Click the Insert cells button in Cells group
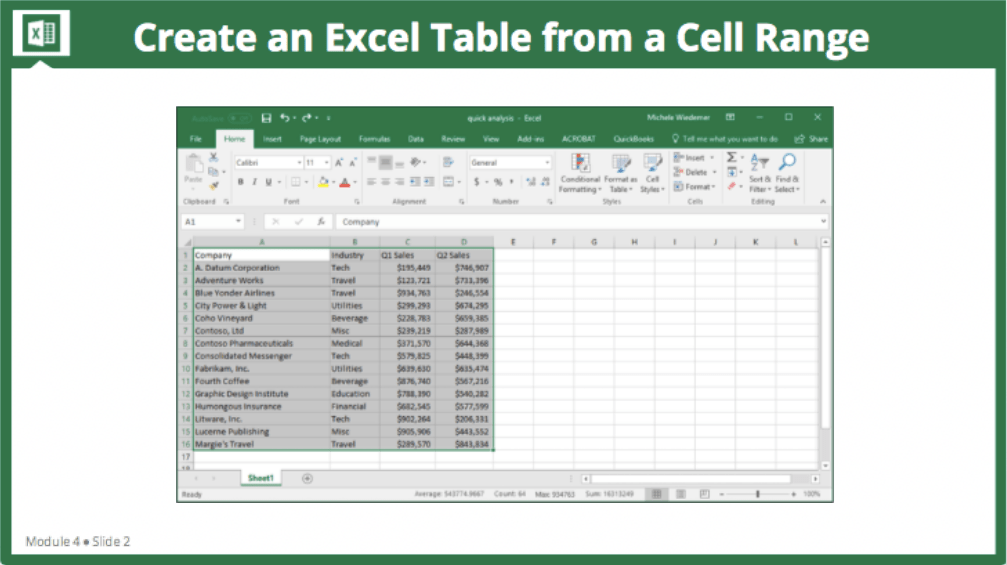 point(694,157)
